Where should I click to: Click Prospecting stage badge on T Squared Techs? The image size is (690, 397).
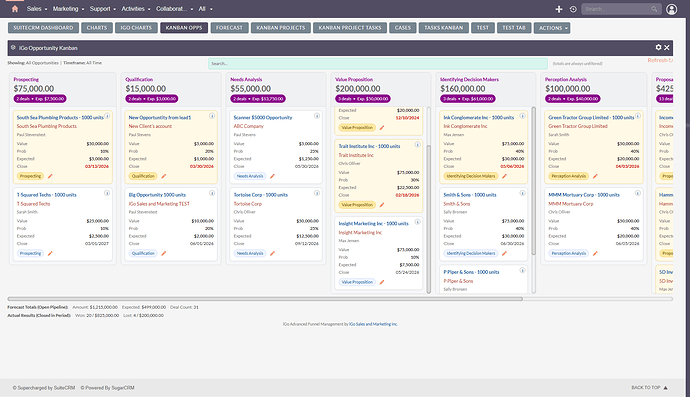tap(30, 254)
